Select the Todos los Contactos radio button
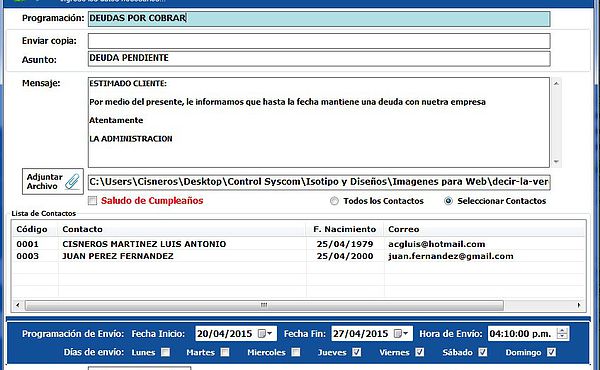The width and height of the screenshot is (600, 370). pos(334,201)
